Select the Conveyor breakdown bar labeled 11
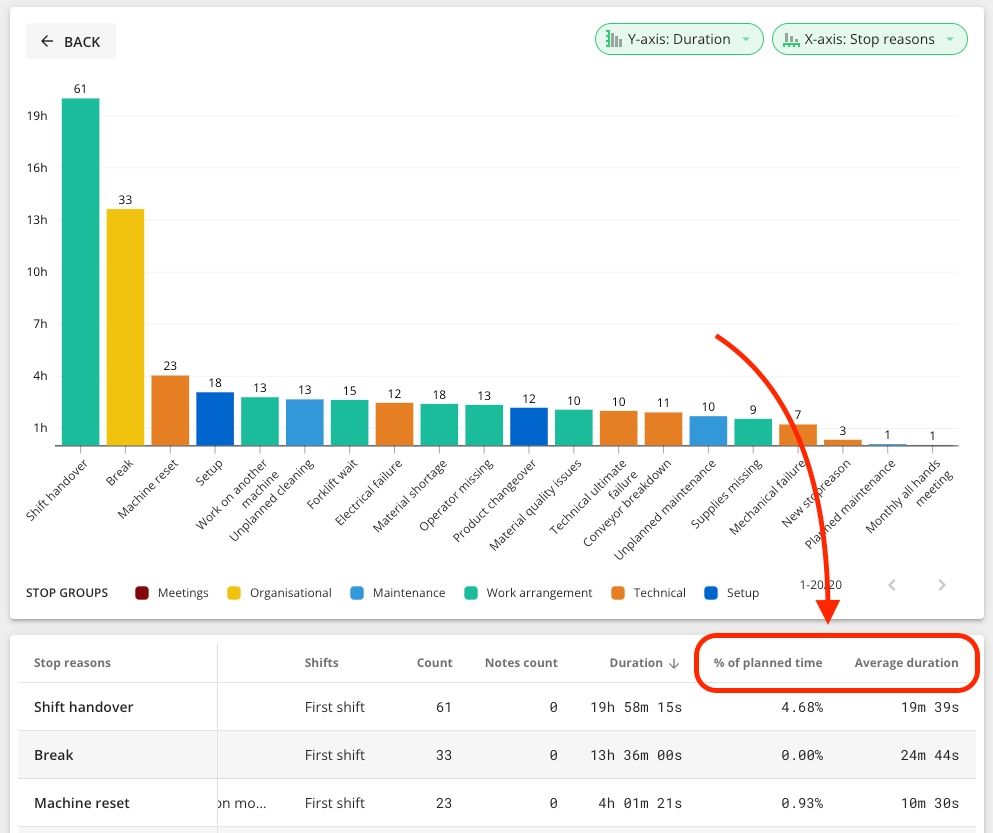The width and height of the screenshot is (993, 833). pyautogui.click(x=664, y=429)
